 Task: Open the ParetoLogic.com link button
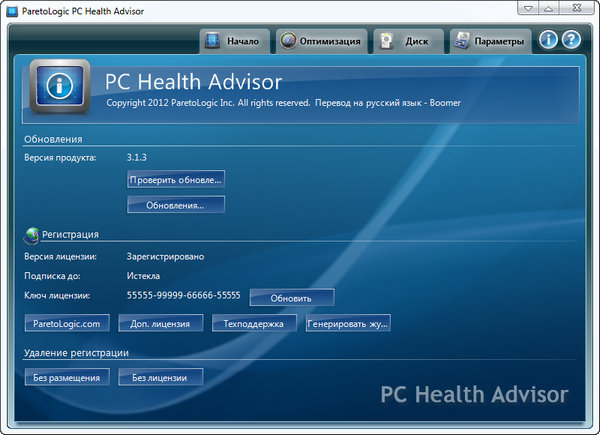point(67,323)
